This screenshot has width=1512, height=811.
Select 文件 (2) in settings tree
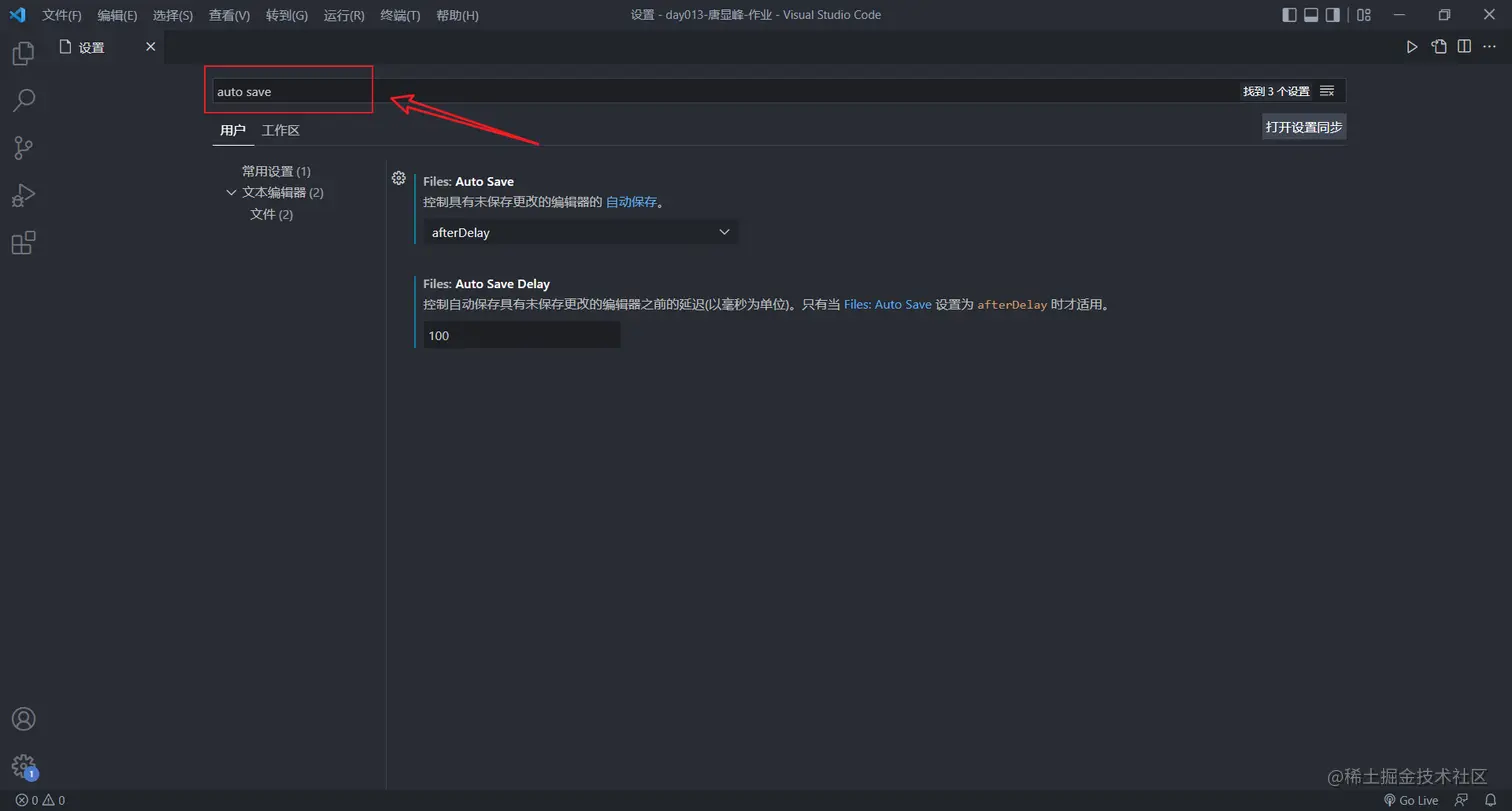tap(271, 214)
